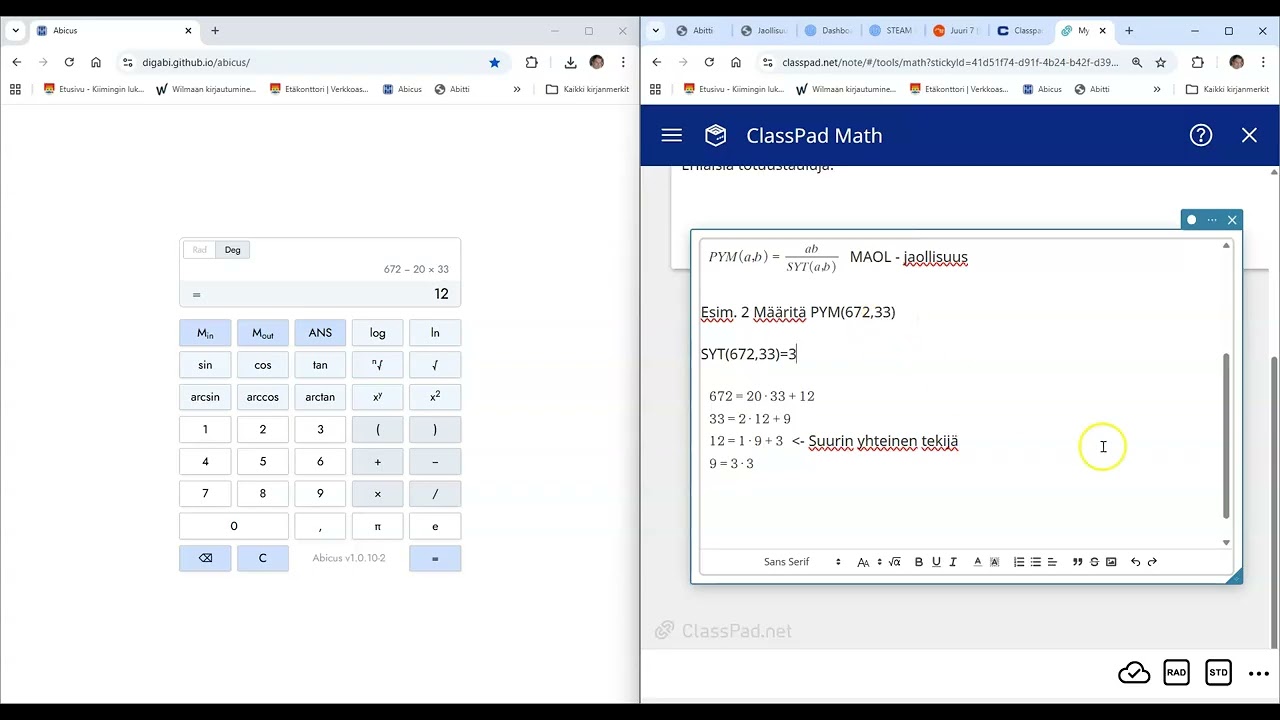This screenshot has height=720, width=1280.
Task: Toggle RAD angle mode in ClassPad
Action: 1176,673
